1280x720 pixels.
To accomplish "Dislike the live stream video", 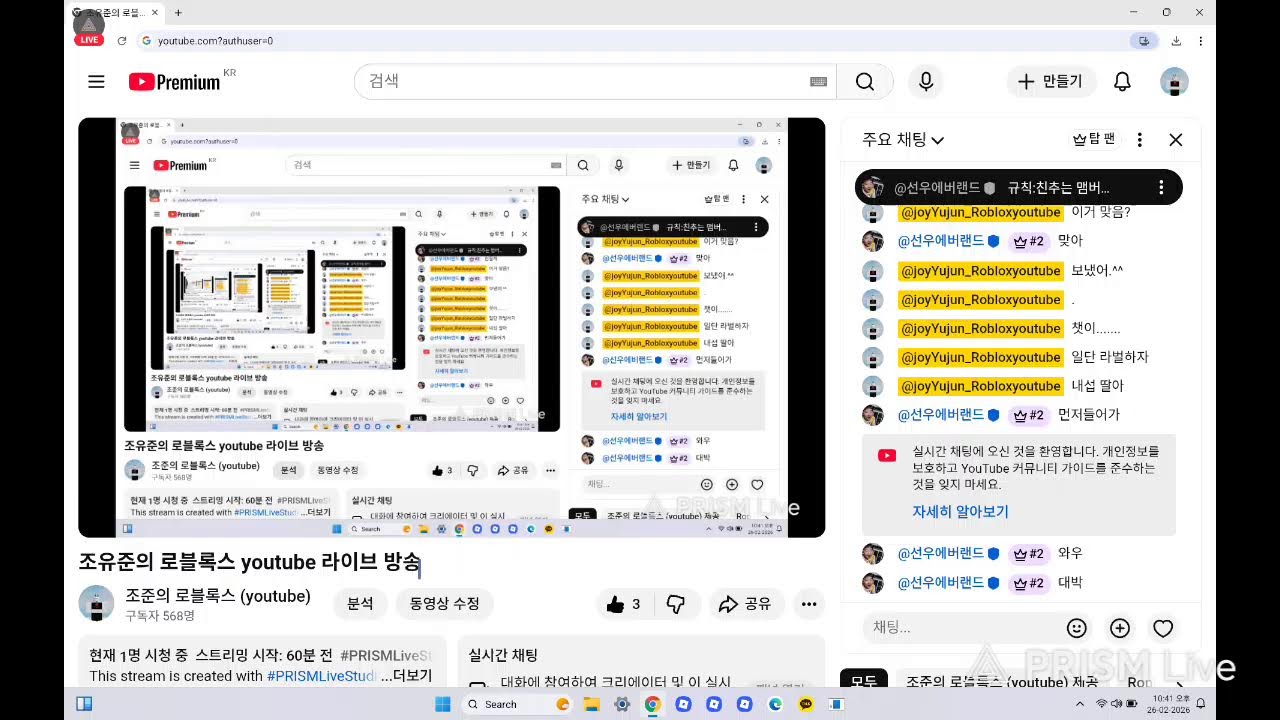I will pos(676,604).
